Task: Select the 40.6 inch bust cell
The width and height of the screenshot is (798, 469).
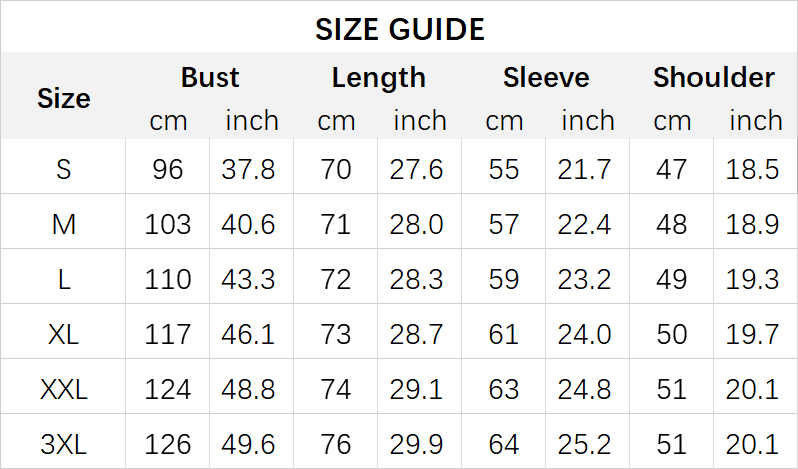Action: pos(249,224)
